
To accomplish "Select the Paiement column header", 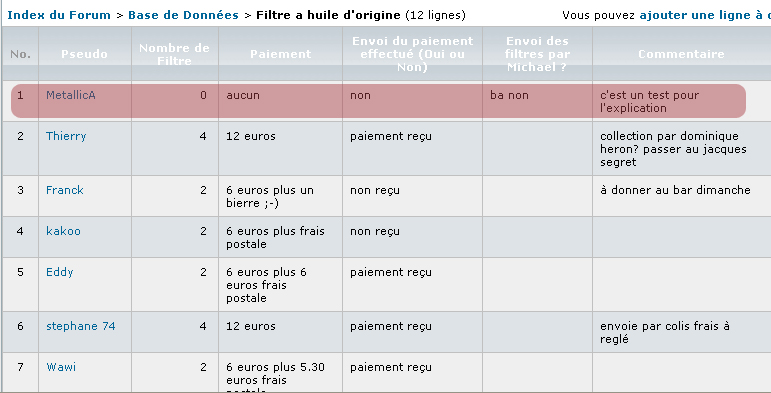I will click(x=281, y=54).
